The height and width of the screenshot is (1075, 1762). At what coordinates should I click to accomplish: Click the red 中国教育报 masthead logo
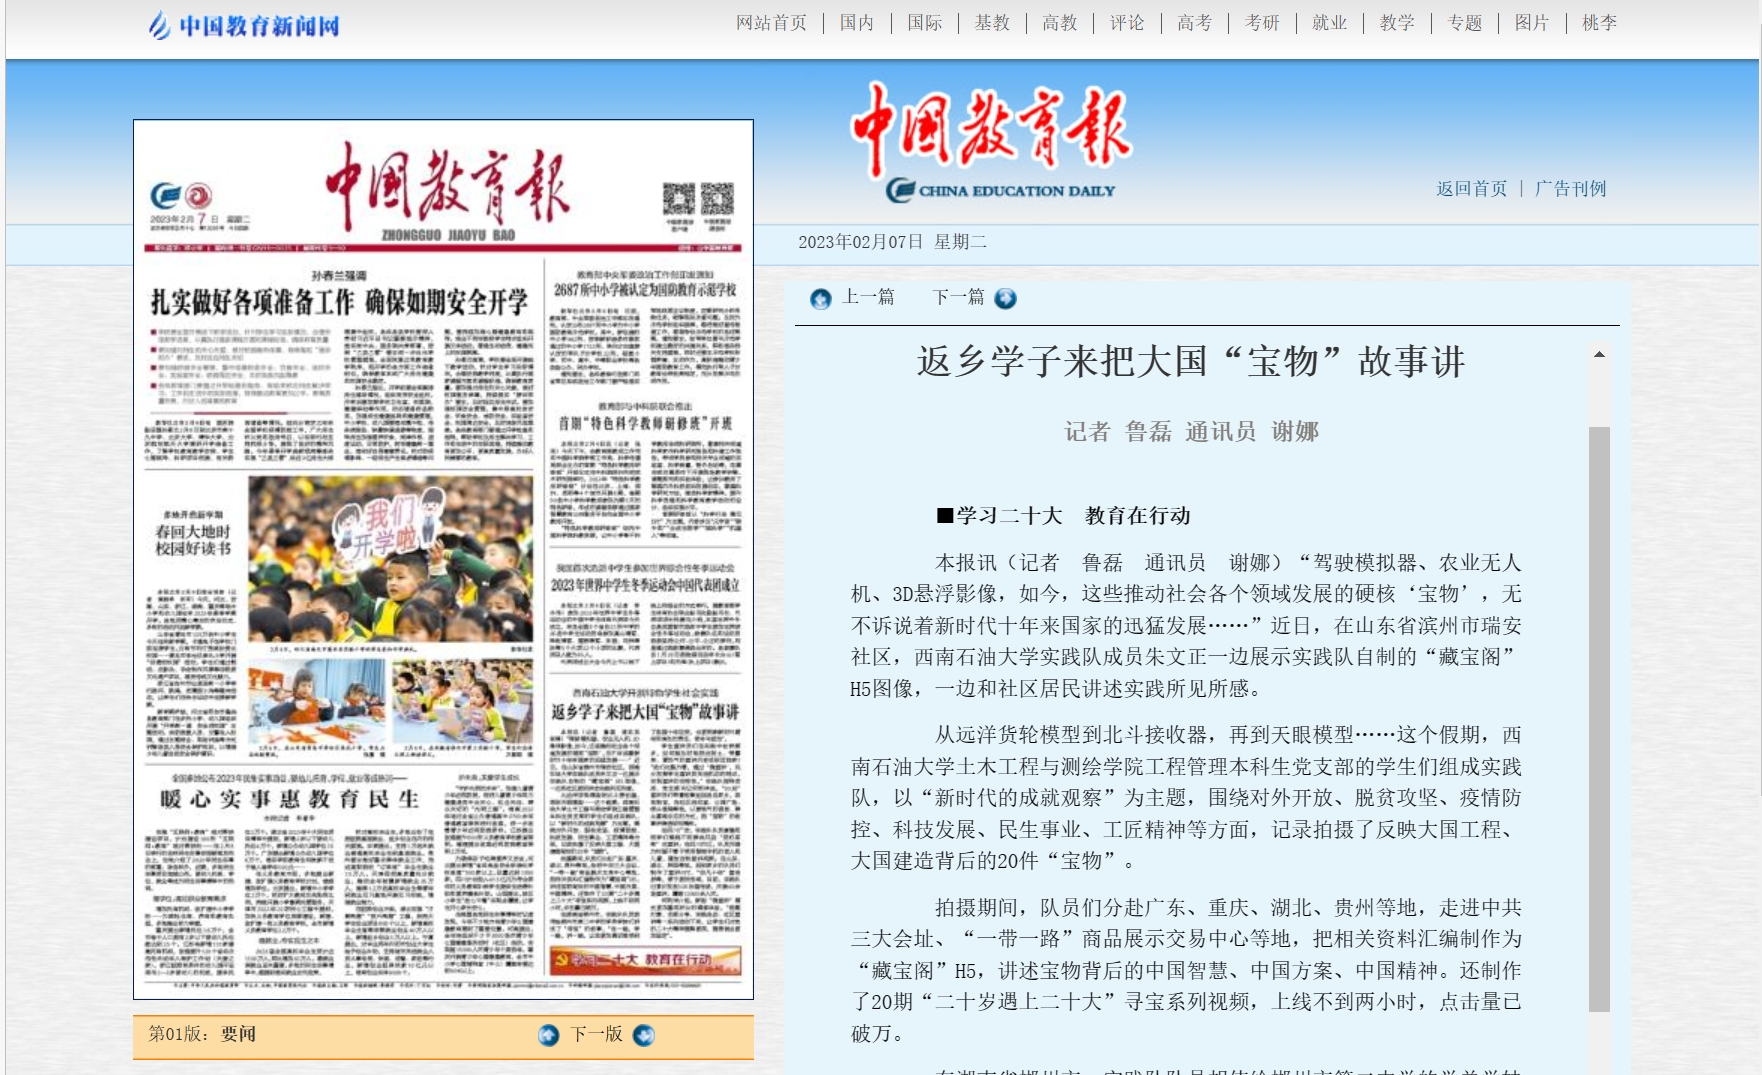[x=990, y=128]
